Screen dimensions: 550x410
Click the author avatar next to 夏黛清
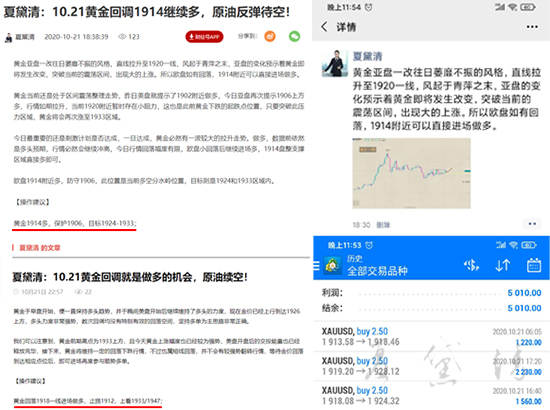tap(8, 37)
